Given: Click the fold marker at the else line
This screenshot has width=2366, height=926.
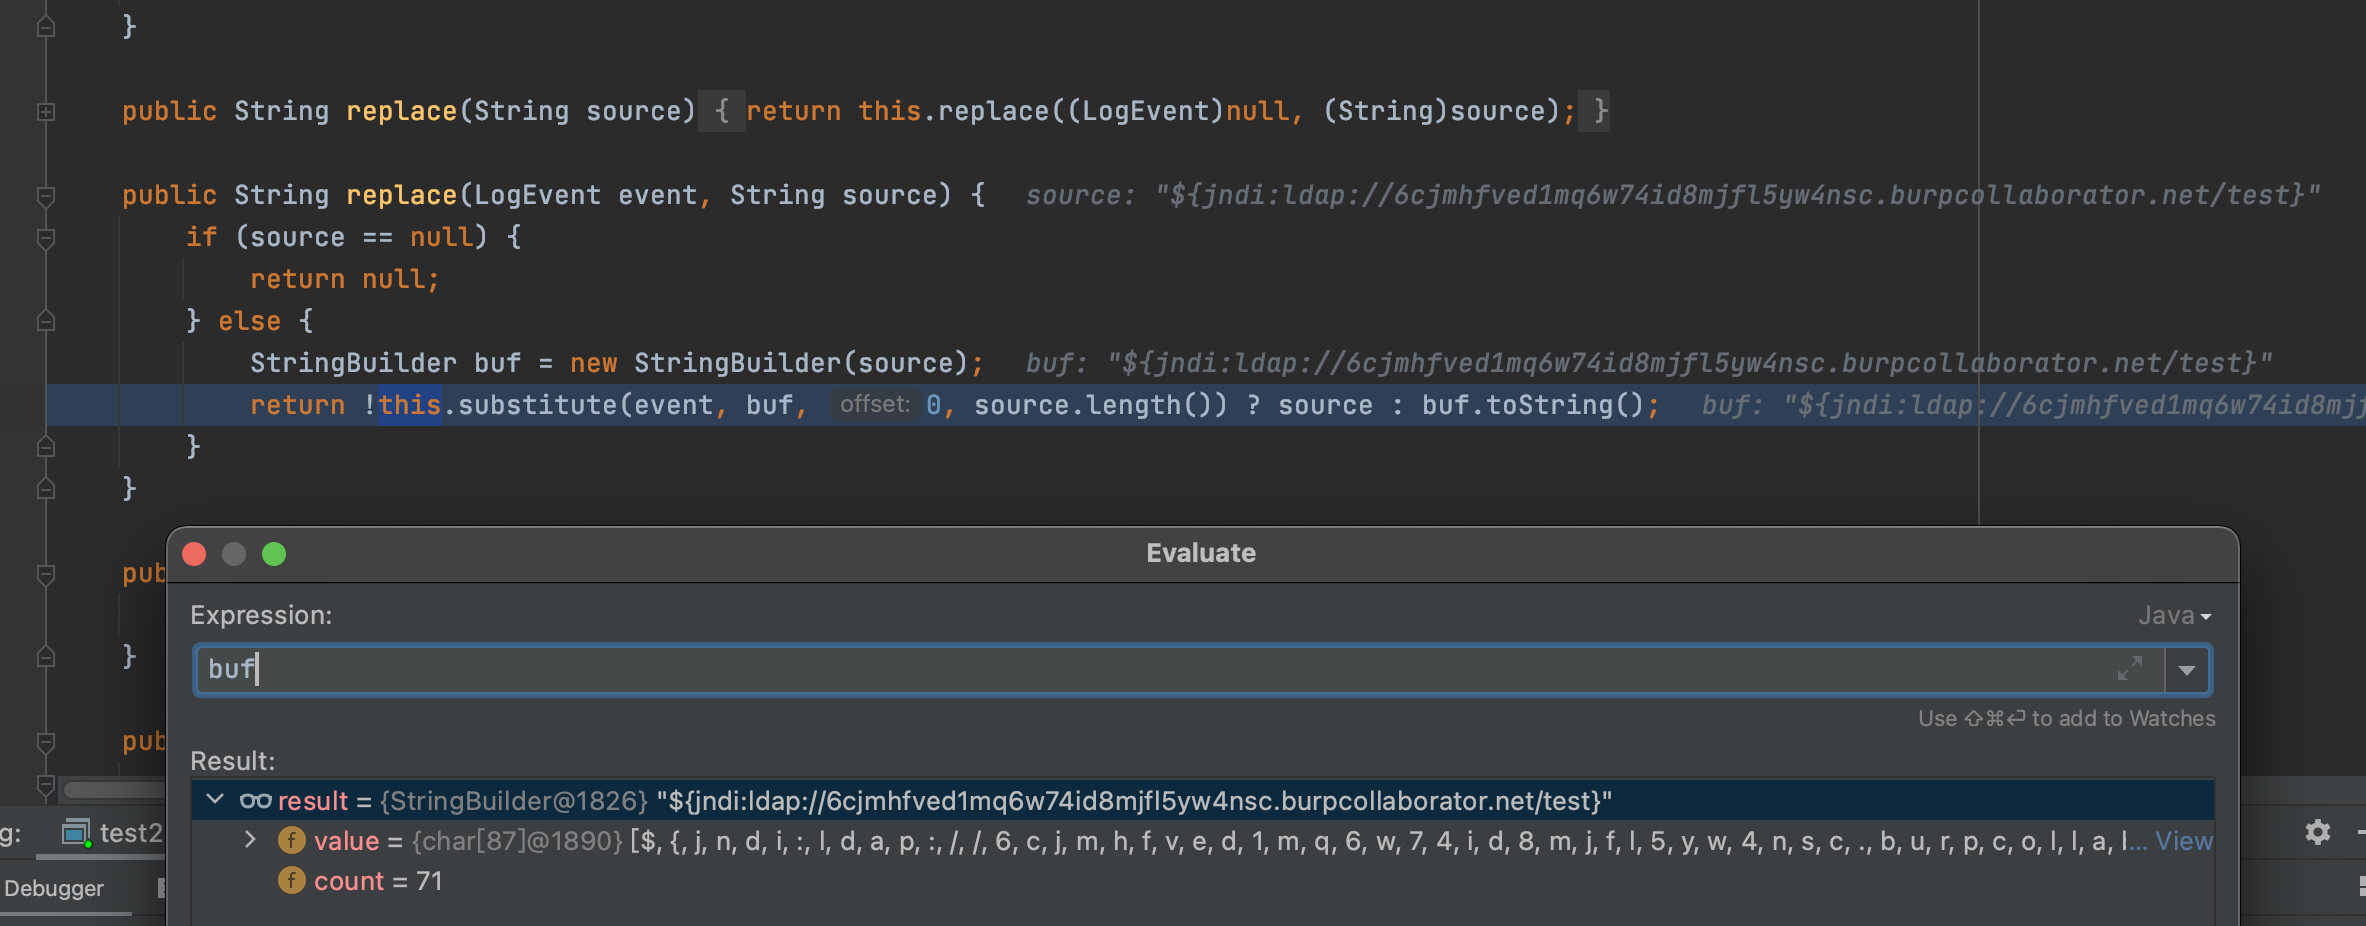Looking at the screenshot, I should tap(46, 321).
